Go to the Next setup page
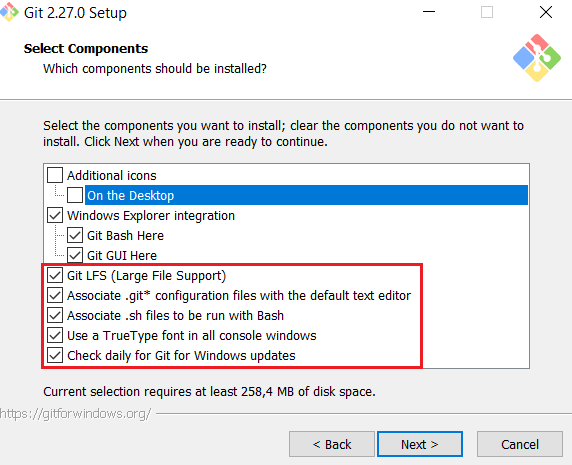572x465 pixels. pos(420,444)
